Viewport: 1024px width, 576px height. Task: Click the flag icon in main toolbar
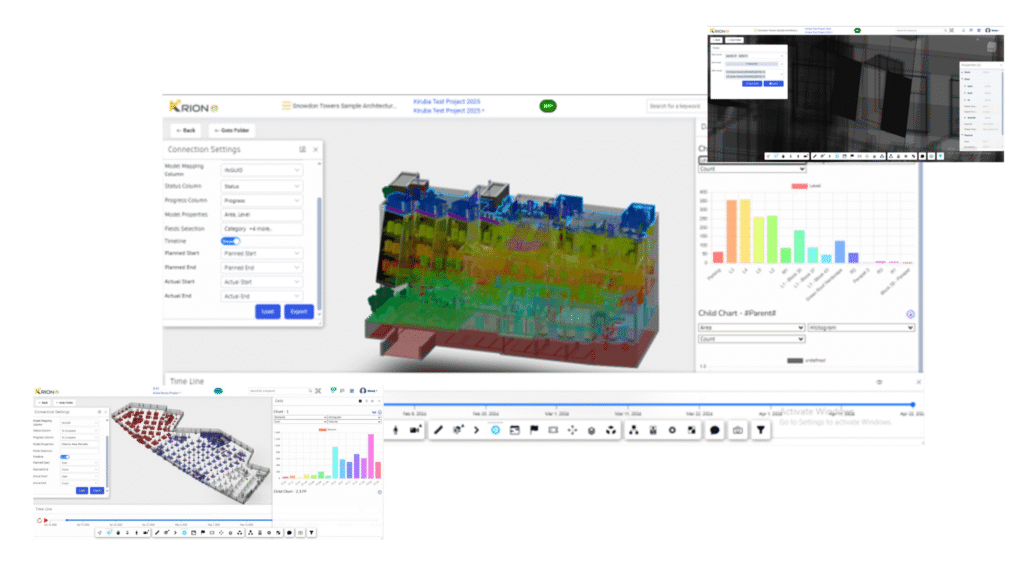[534, 430]
